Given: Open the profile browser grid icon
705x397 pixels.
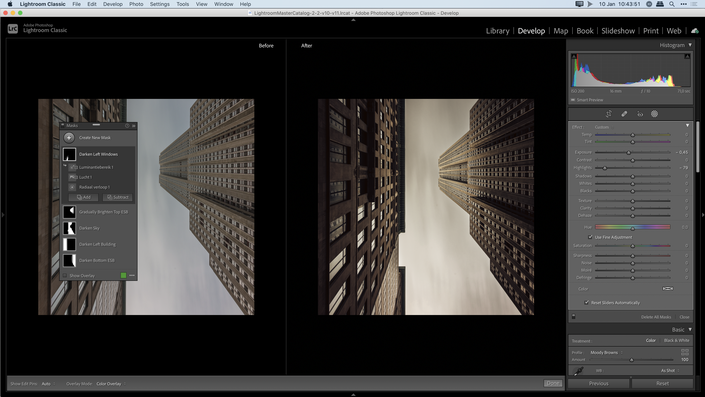Looking at the screenshot, I should click(685, 352).
